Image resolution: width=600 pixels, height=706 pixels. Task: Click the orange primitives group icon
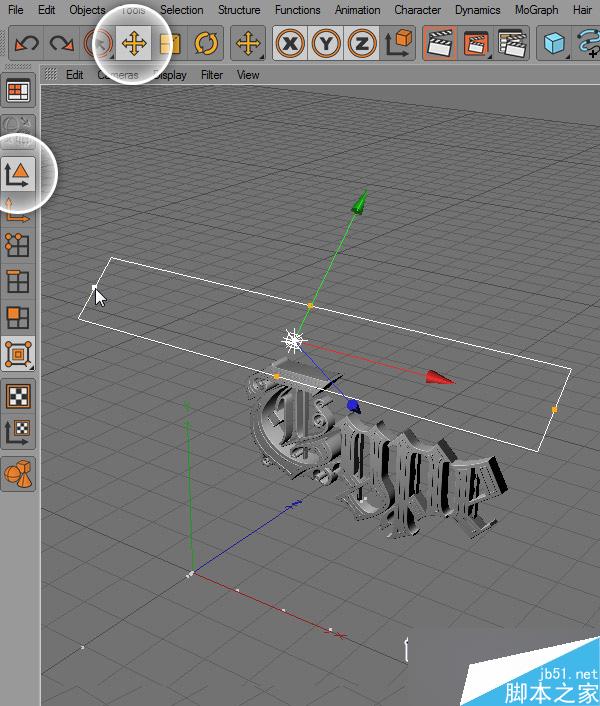click(x=18, y=474)
